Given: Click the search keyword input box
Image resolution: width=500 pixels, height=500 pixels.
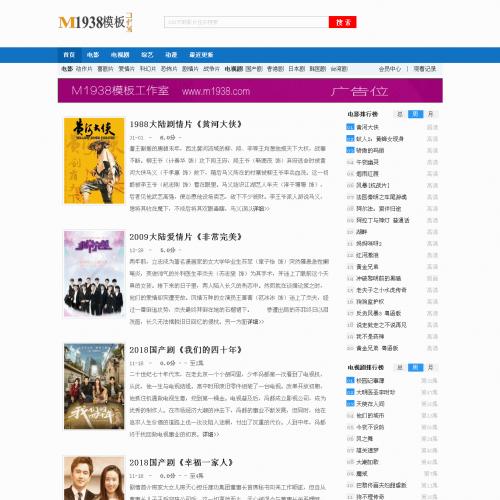Looking at the screenshot, I should coord(246,22).
